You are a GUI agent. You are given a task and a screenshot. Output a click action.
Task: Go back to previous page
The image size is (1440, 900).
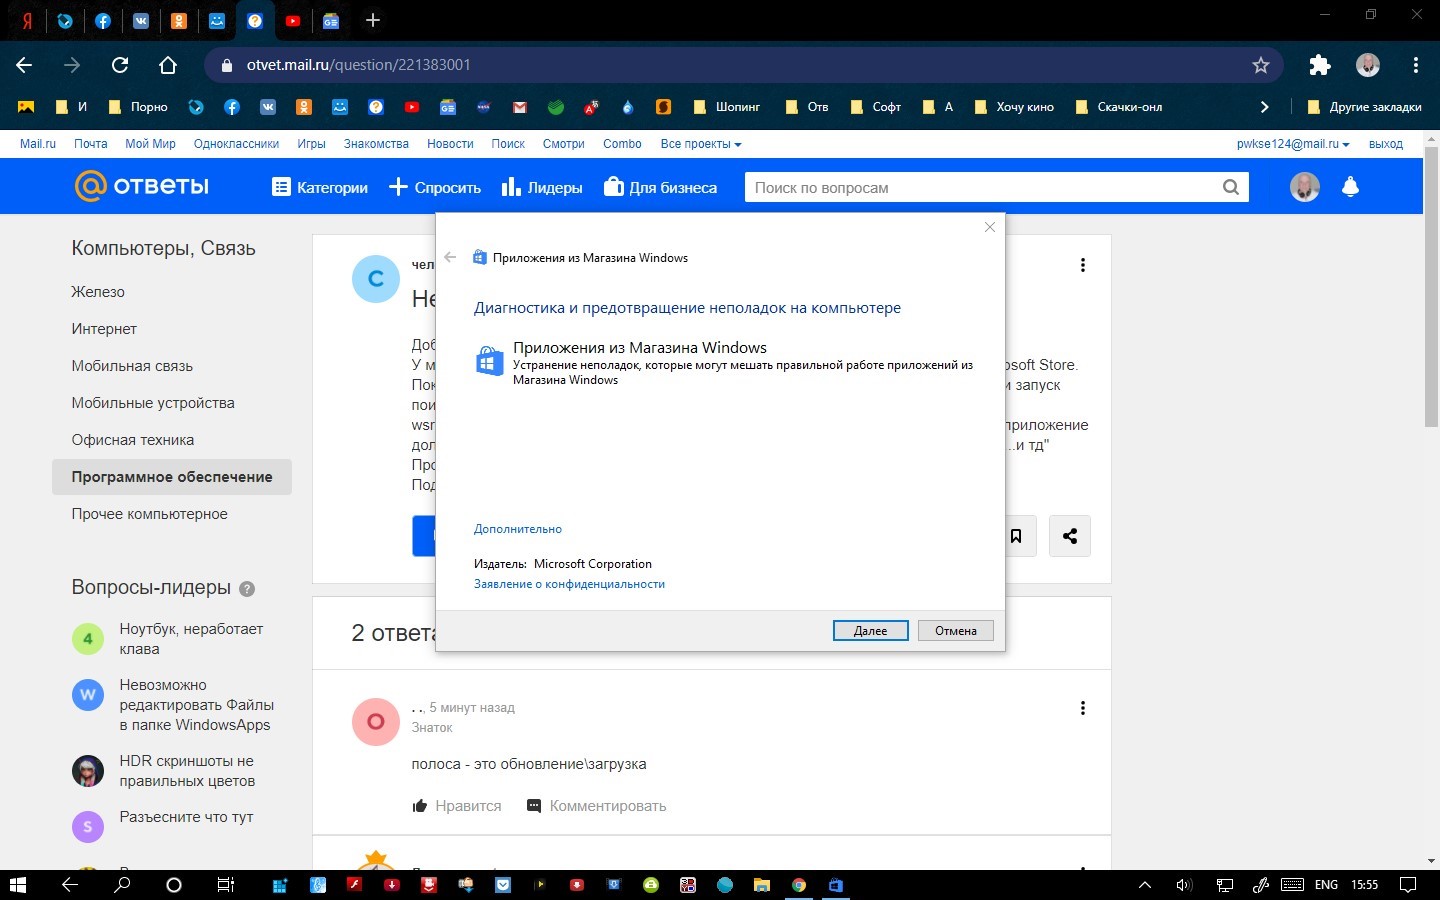pos(24,65)
